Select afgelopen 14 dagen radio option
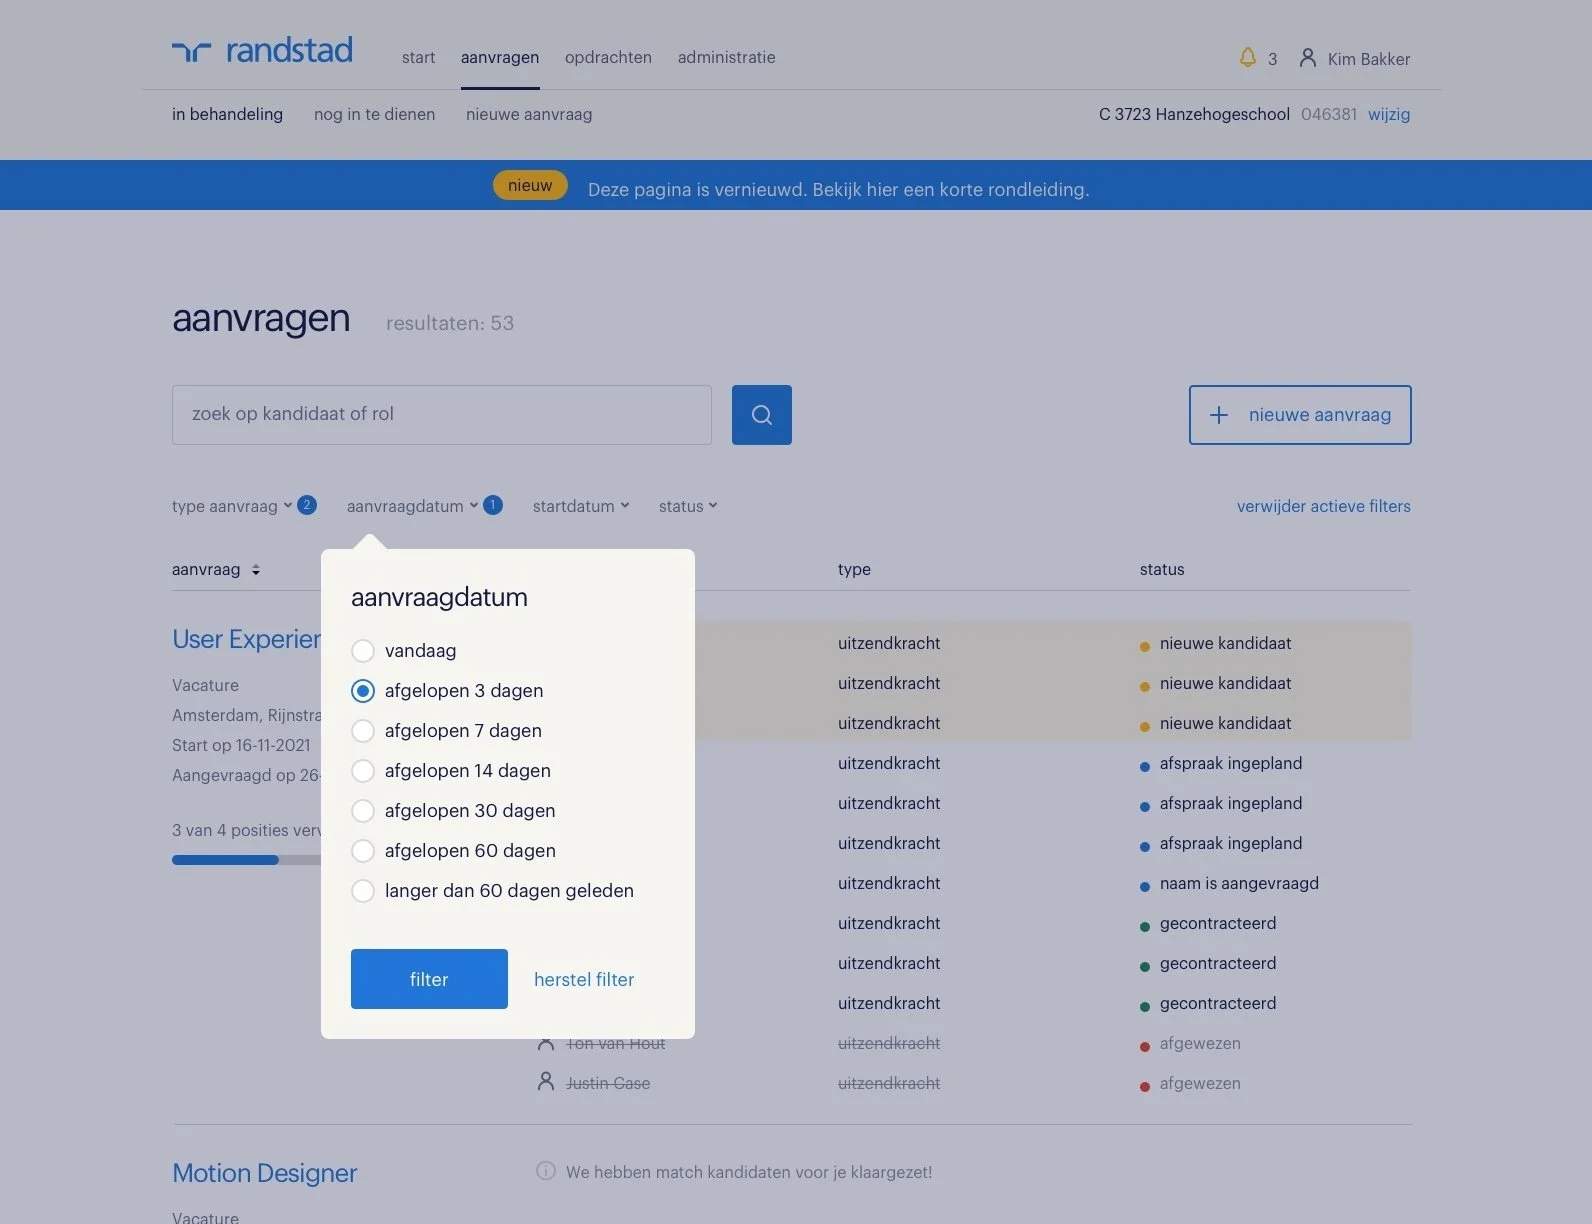 click(363, 771)
